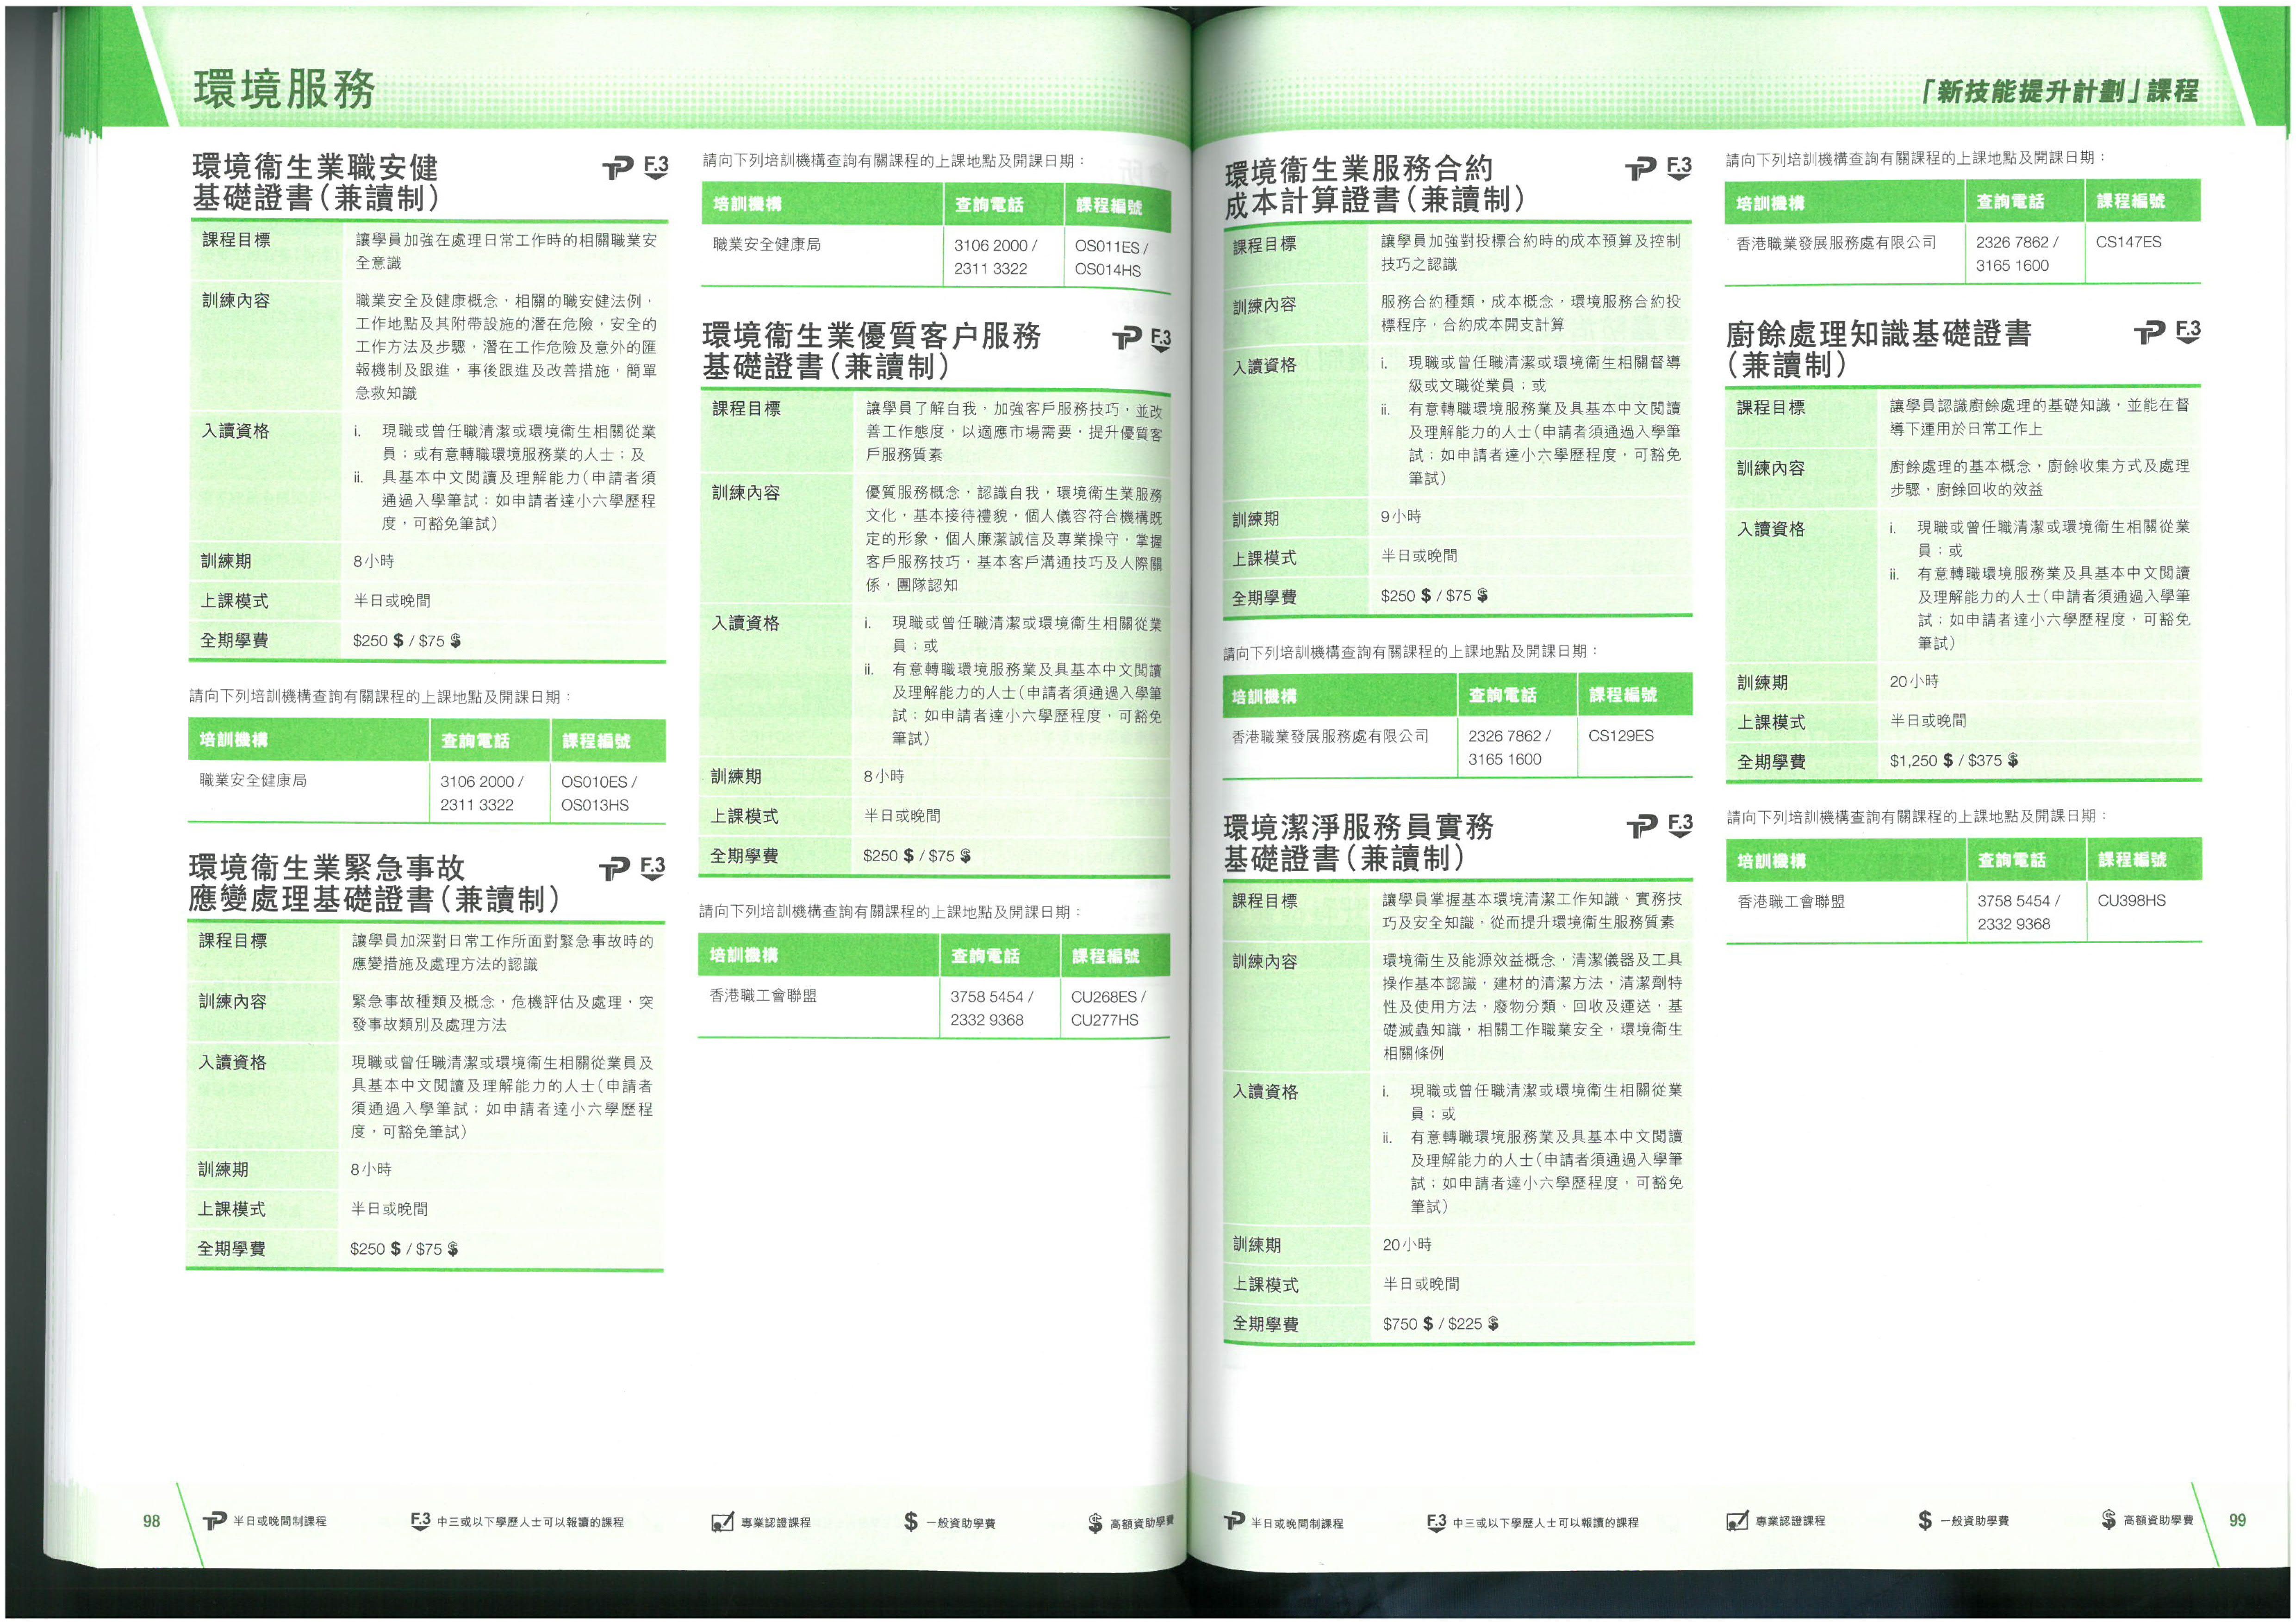Click the F.3 icon beside 環境衞生業服務合約 heading

[x=1679, y=168]
